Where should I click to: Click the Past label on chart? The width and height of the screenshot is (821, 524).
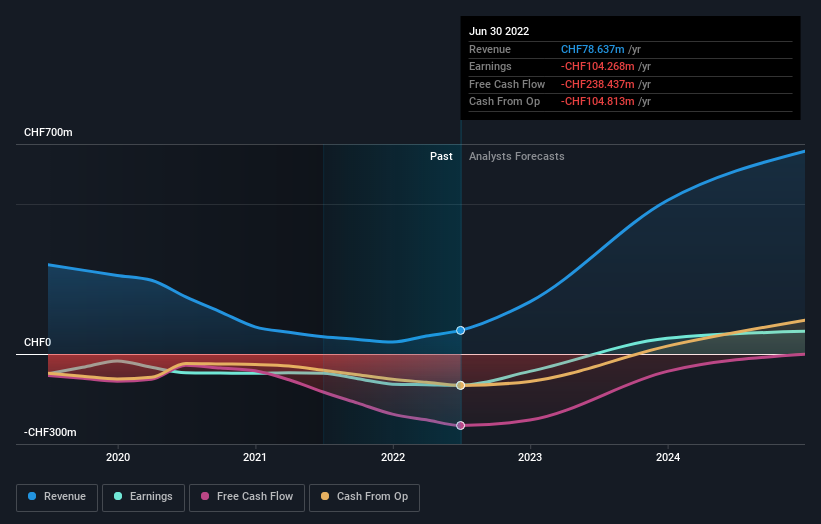[441, 157]
